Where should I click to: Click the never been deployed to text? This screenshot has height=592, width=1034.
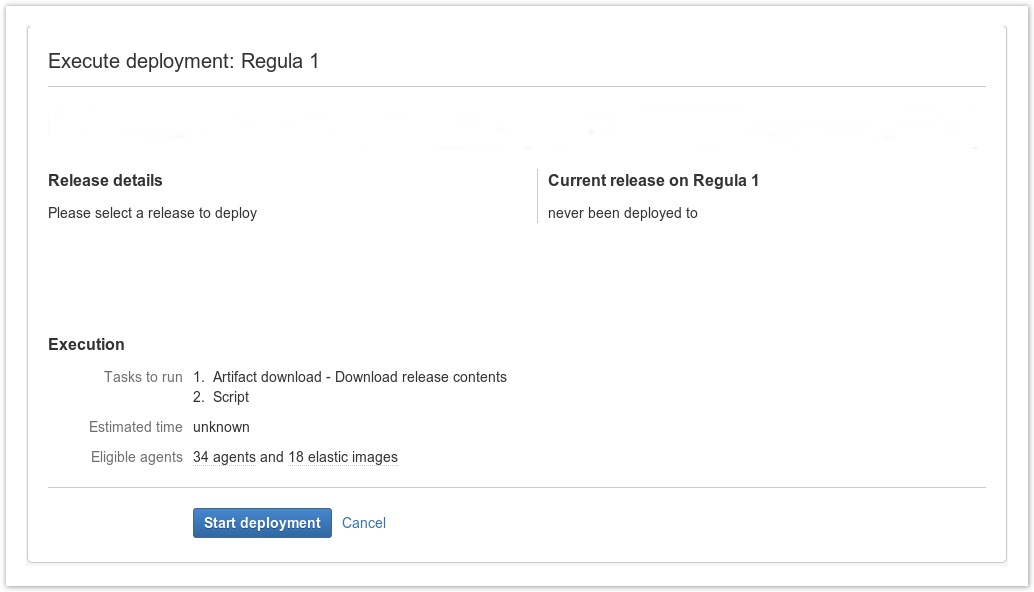tap(623, 213)
